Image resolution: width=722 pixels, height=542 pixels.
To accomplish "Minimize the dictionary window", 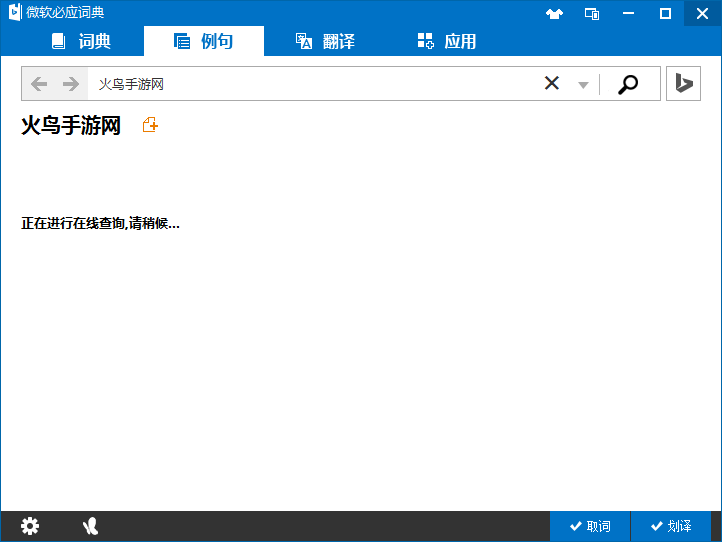I will tap(629, 13).
